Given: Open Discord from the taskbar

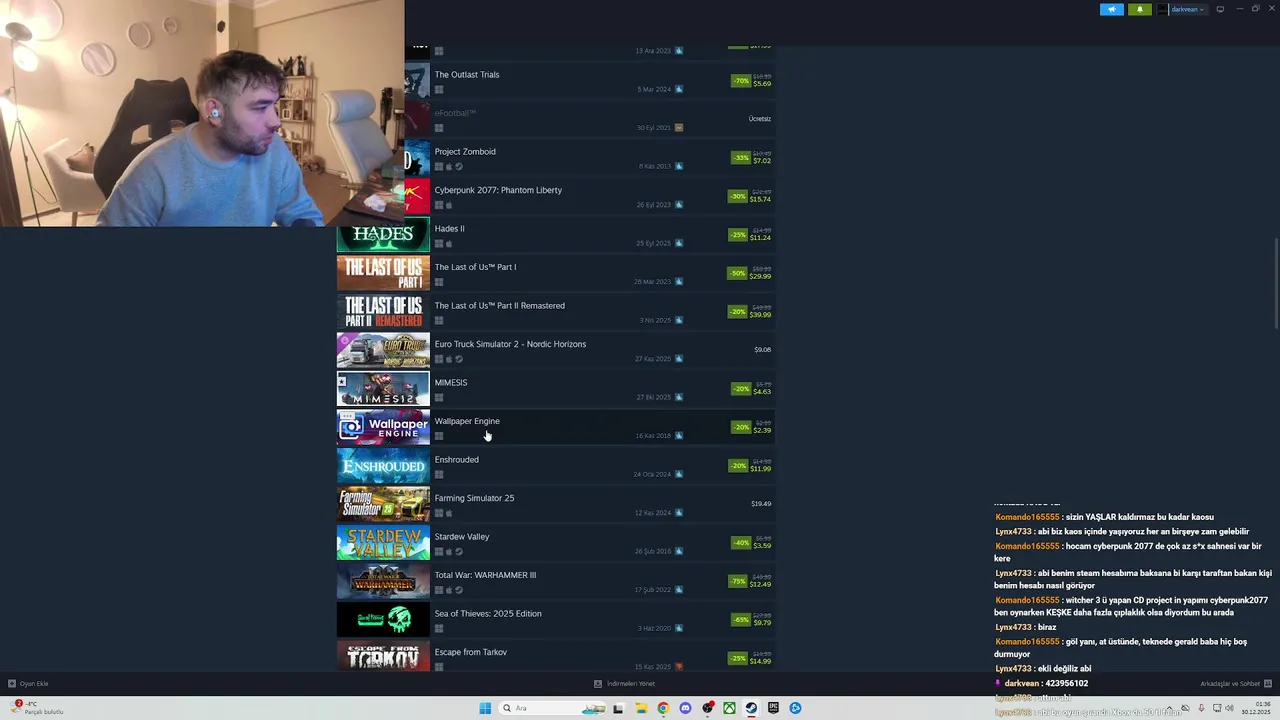Looking at the screenshot, I should click(685, 708).
